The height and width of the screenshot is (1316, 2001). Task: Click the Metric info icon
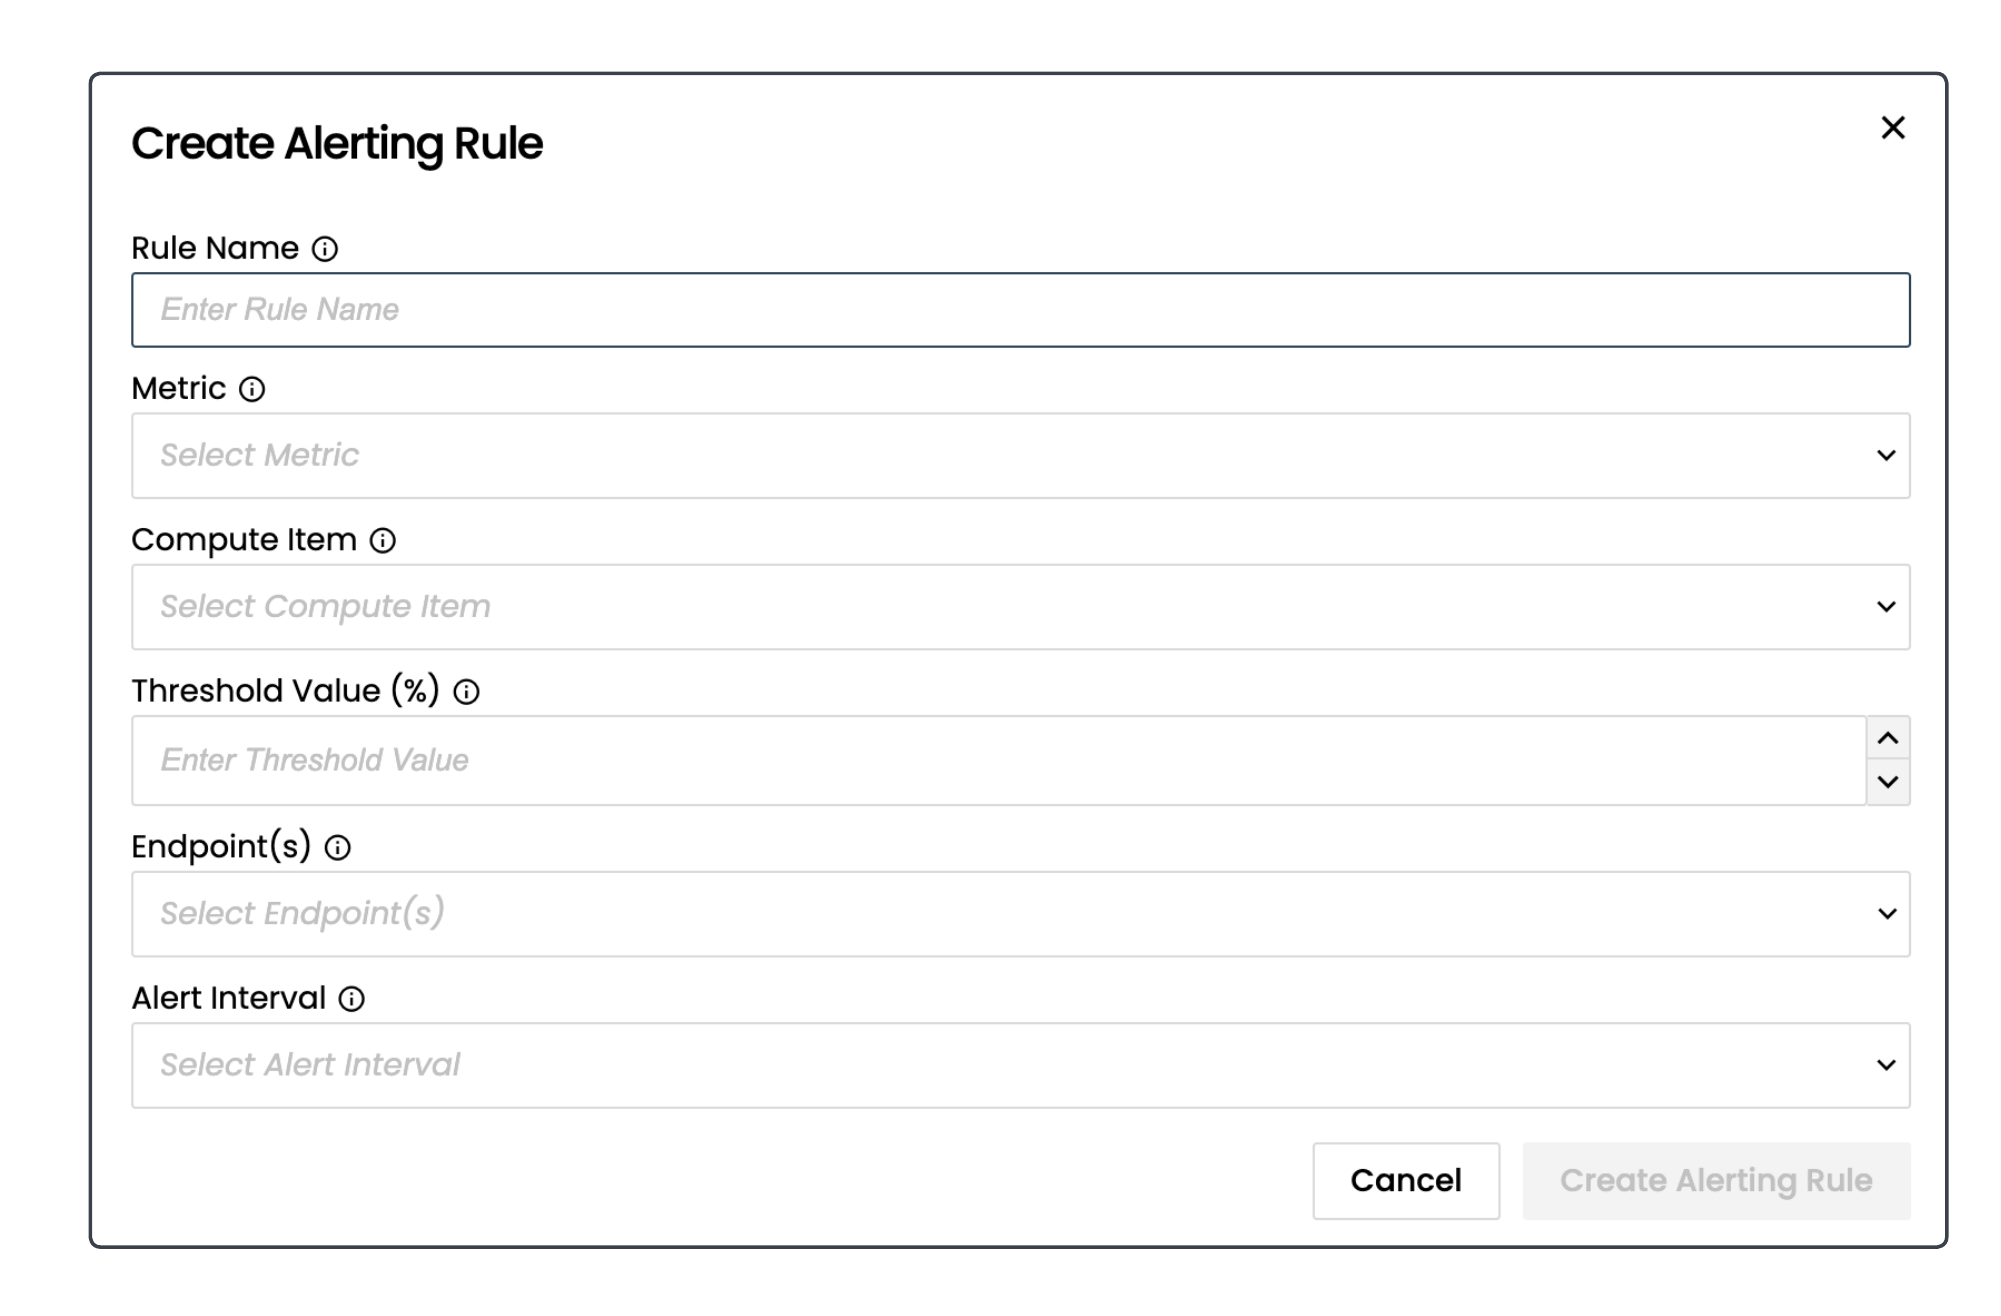coord(252,389)
